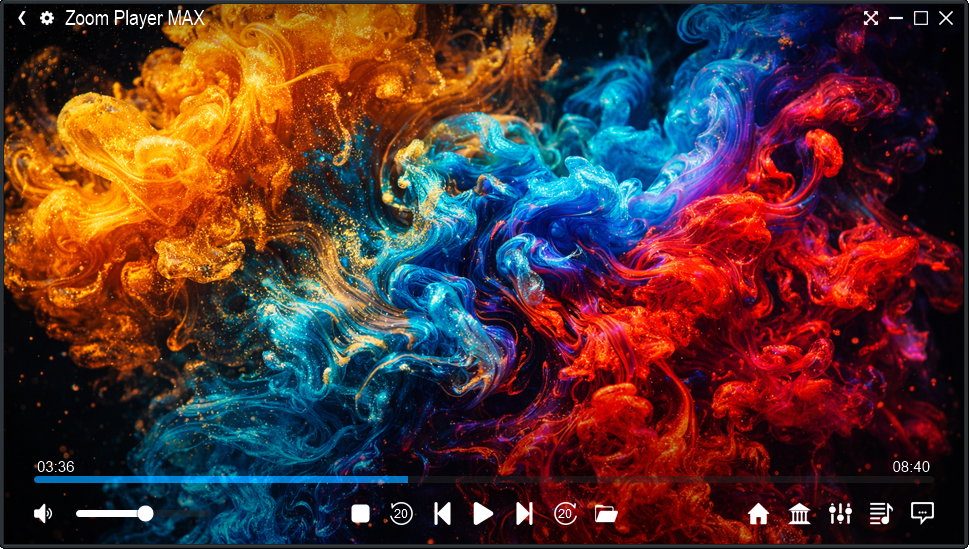Open a file with folder icon
This screenshot has width=969, height=549.
606,514
